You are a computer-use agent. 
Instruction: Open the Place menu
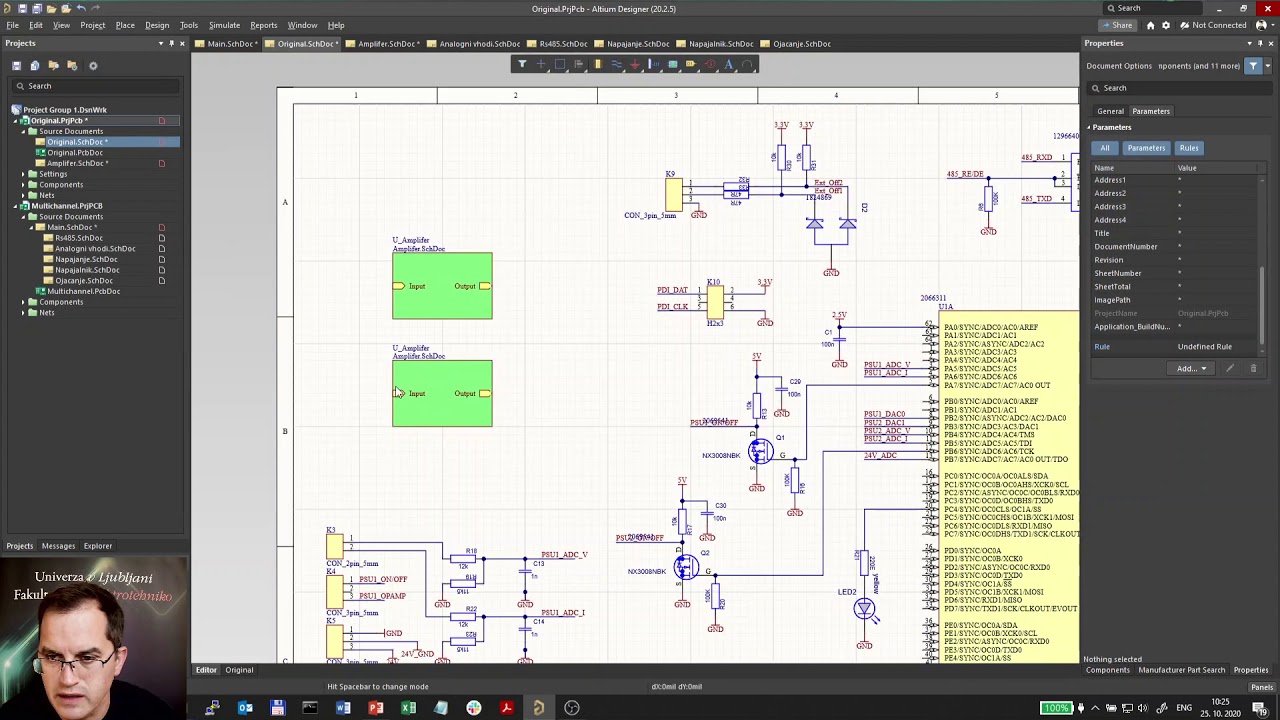(x=125, y=25)
